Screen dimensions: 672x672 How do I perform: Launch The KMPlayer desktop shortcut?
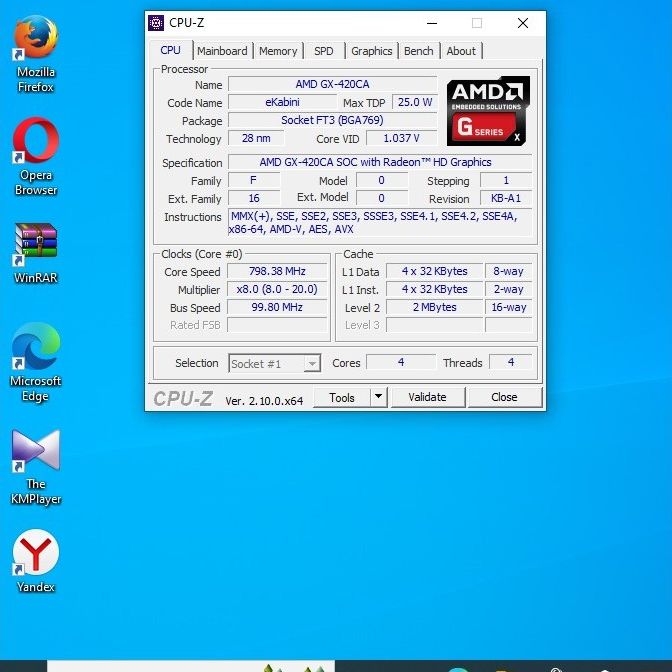point(36,451)
